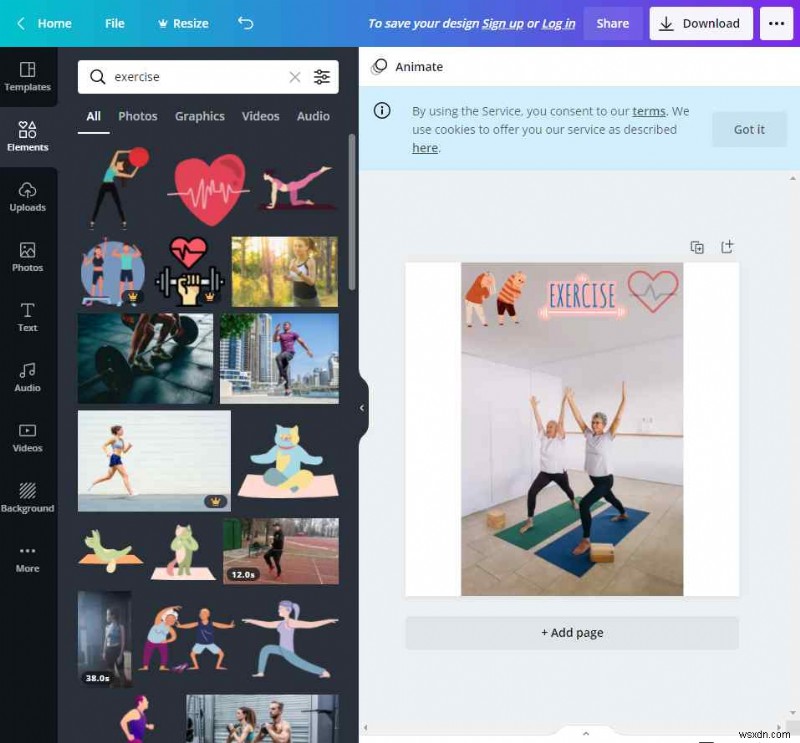
Task: Open the Videos panel
Action: pyautogui.click(x=28, y=436)
